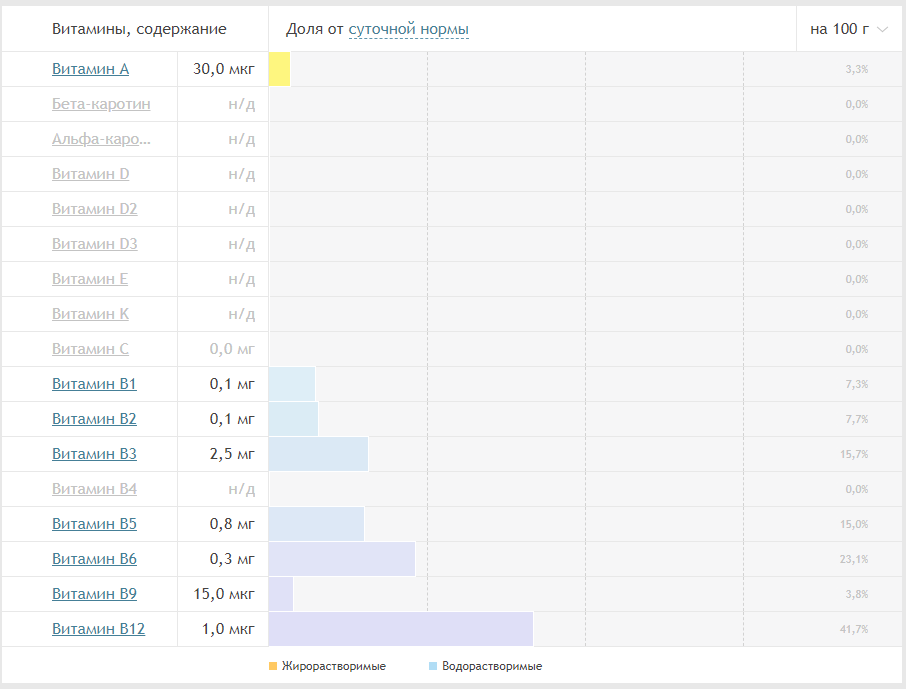Click the Жирорастворимые legend swatch
The width and height of the screenshot is (906, 689).
tap(273, 666)
